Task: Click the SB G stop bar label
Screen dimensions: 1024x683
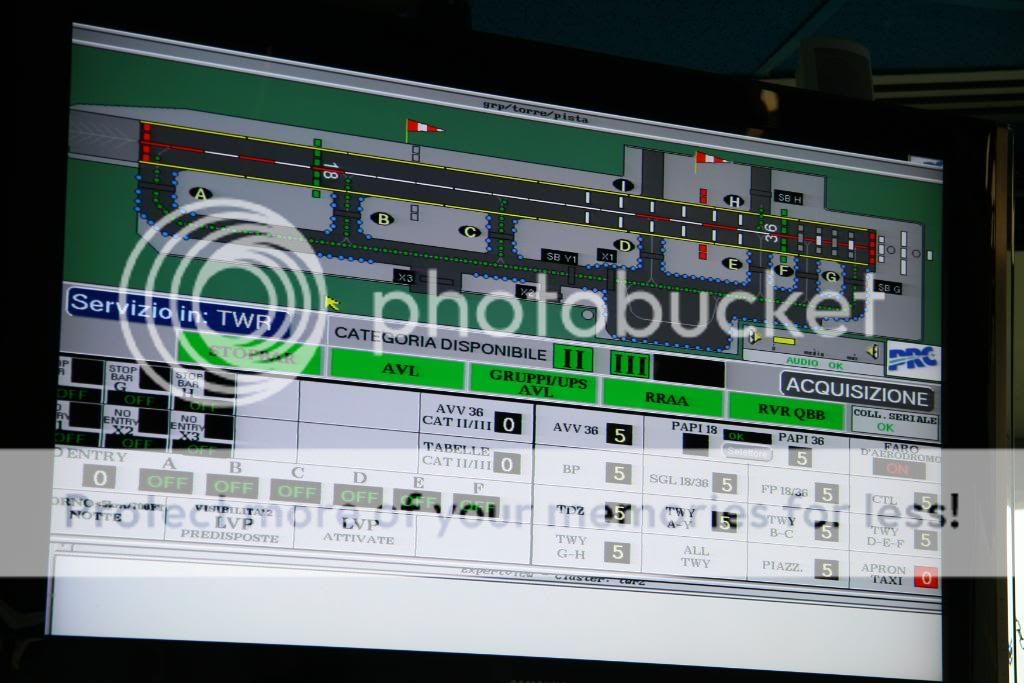Action: pyautogui.click(x=888, y=287)
